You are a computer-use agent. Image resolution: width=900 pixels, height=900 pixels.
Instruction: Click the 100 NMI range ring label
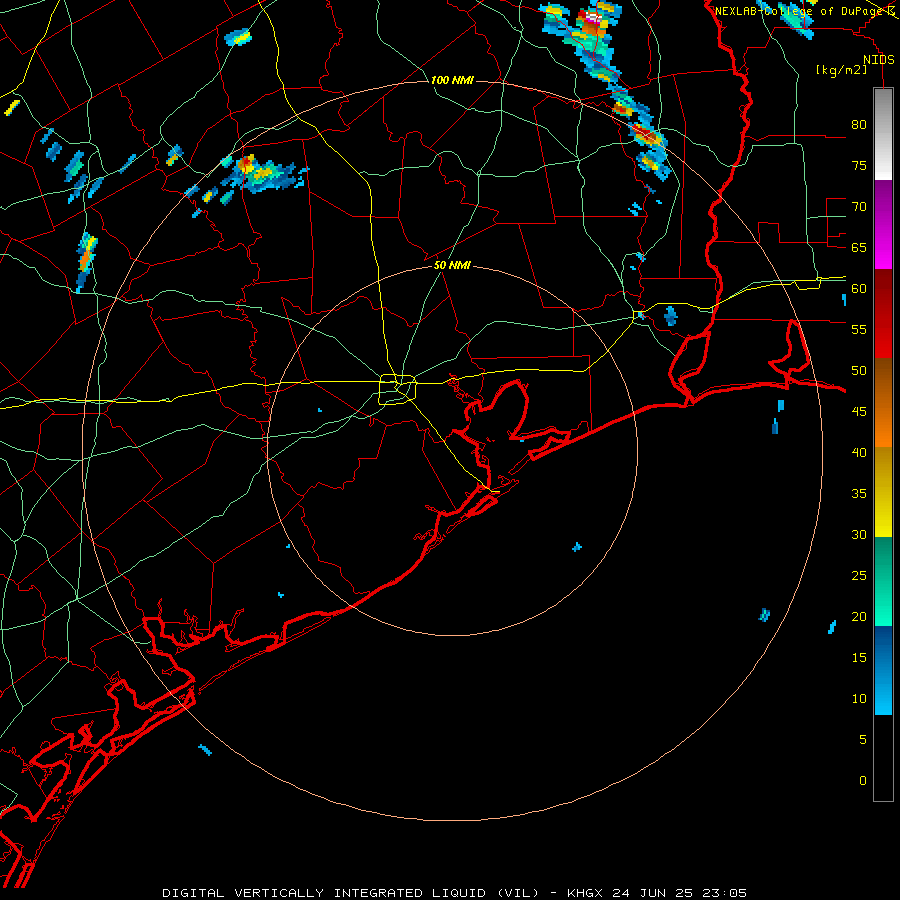coord(452,80)
